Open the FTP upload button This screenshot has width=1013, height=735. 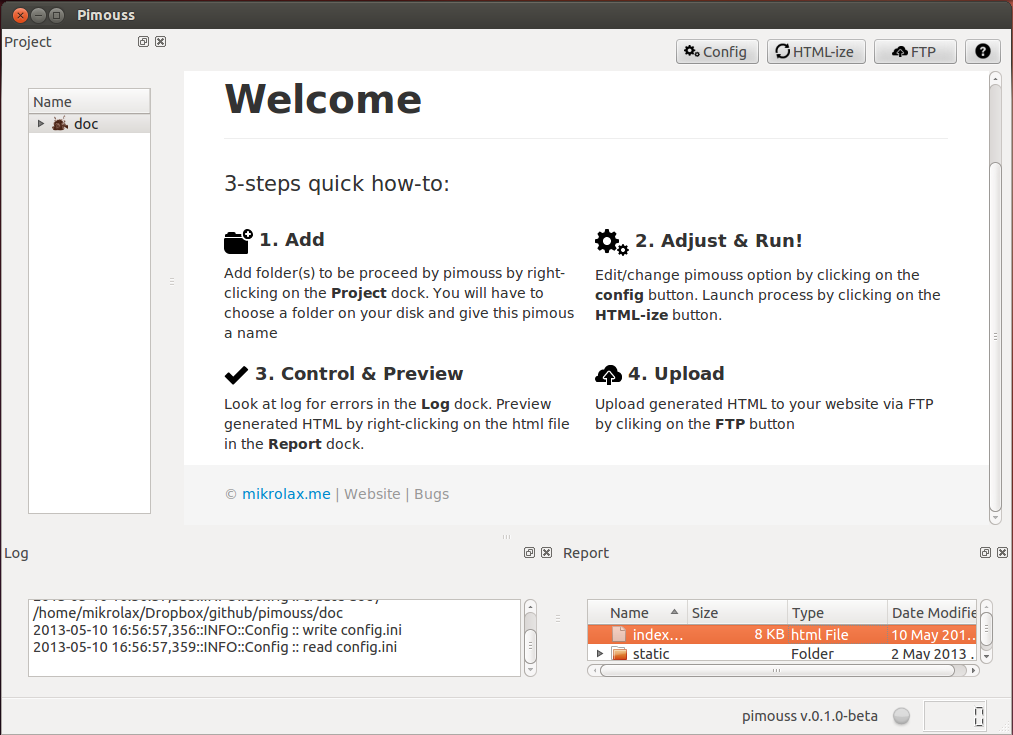914,52
